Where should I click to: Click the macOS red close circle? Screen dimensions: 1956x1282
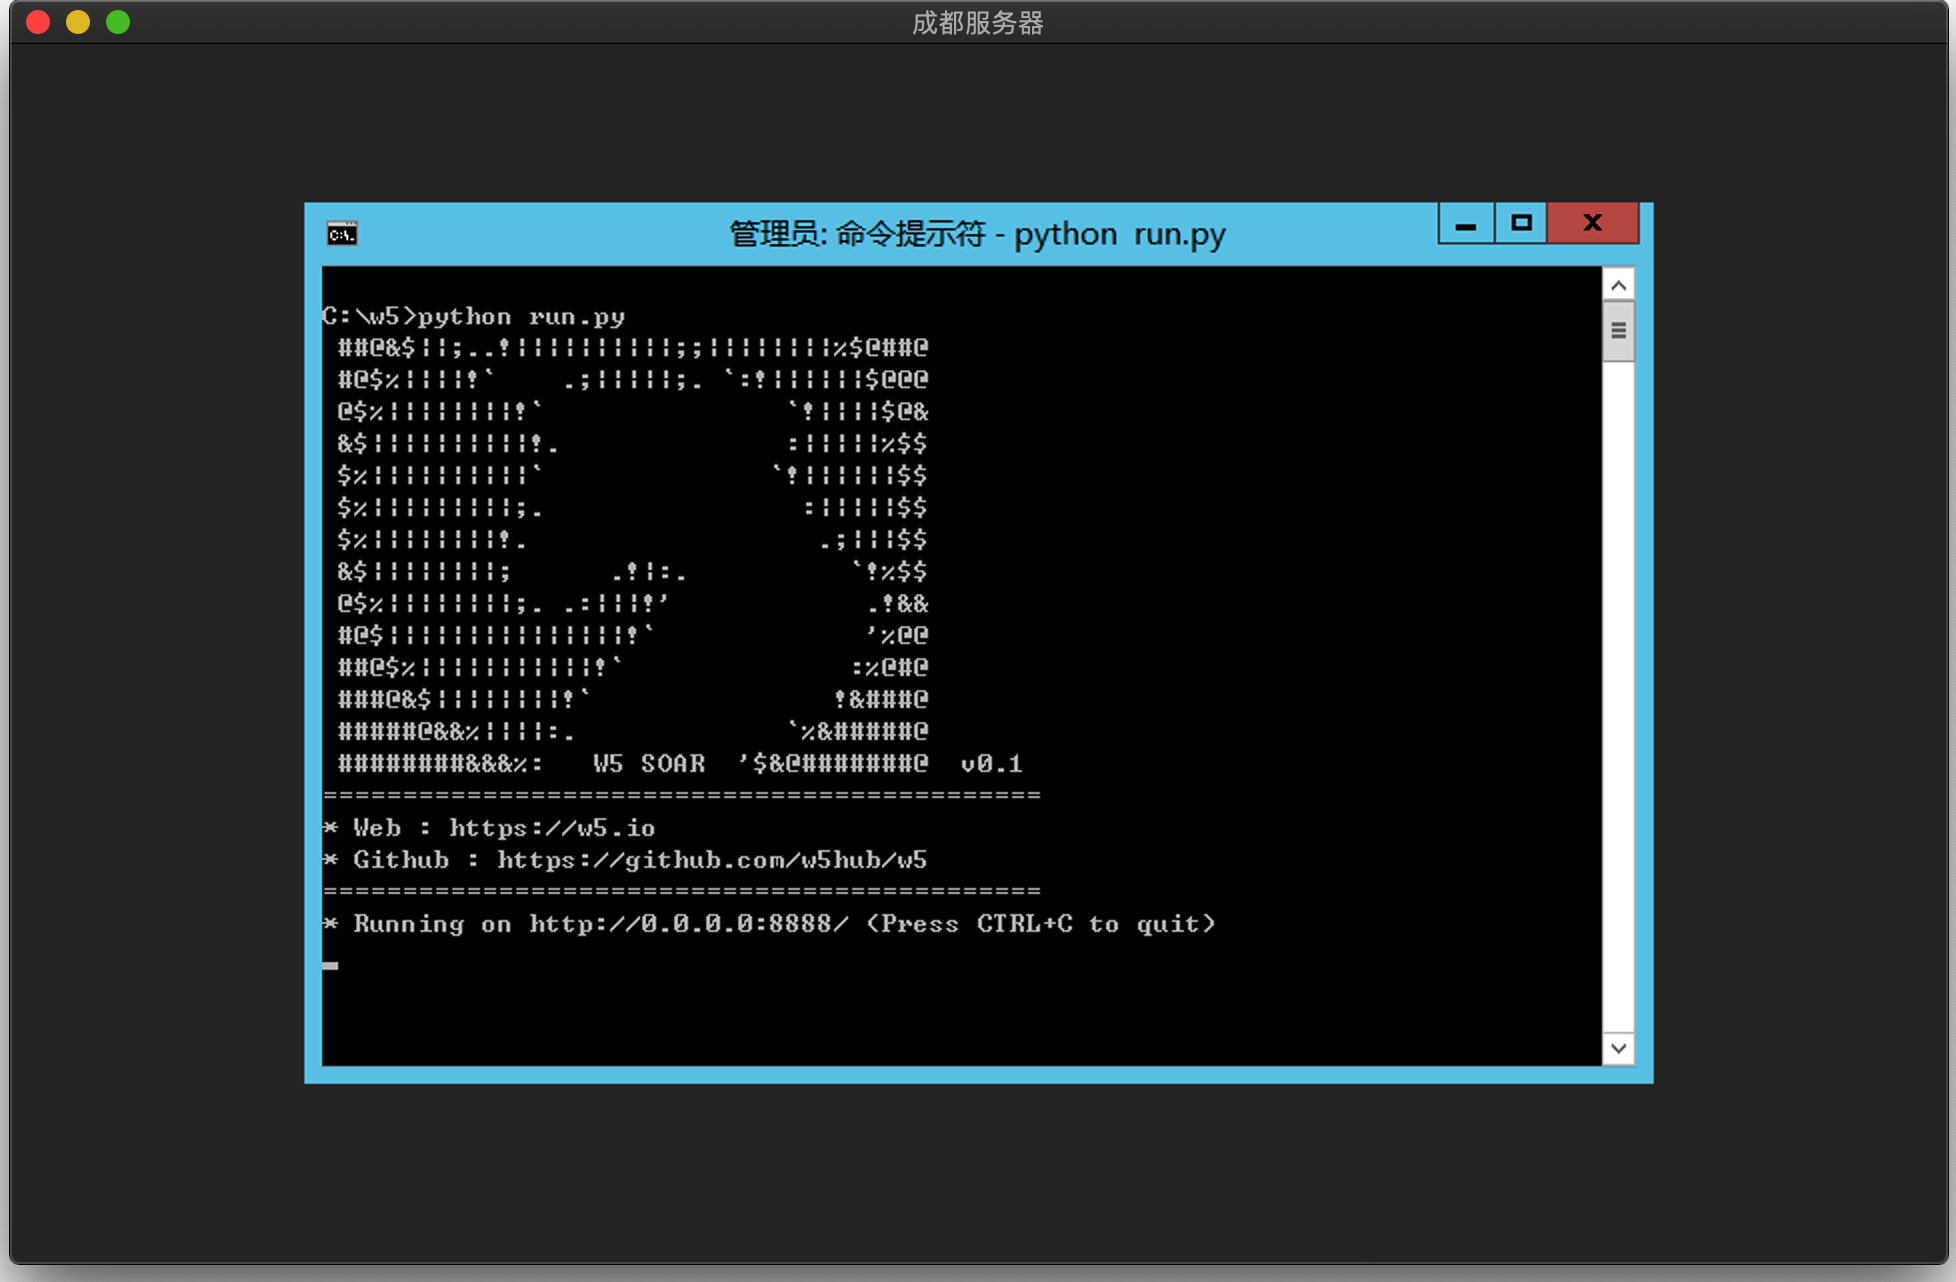[x=37, y=21]
